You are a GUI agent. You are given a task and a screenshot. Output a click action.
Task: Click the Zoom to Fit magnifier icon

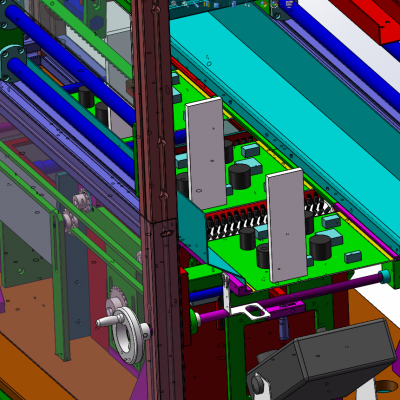click(174, 4)
